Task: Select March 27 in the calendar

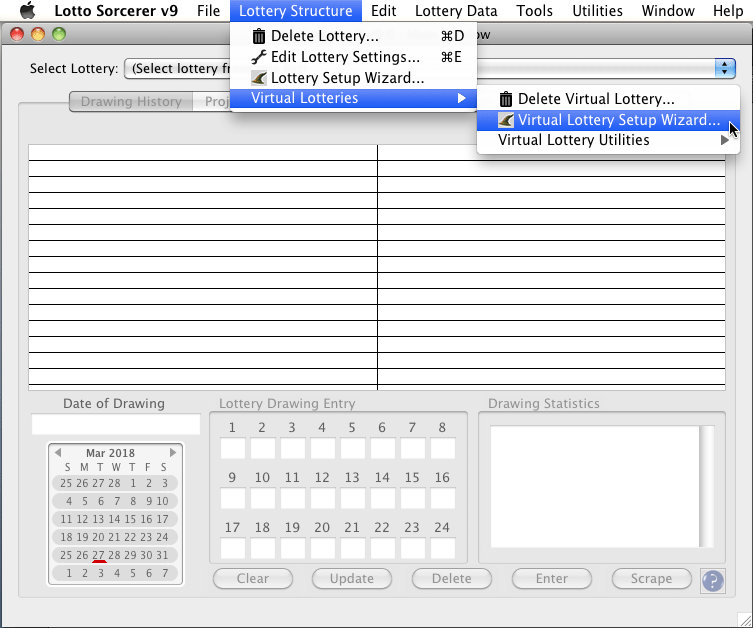Action: pos(98,555)
